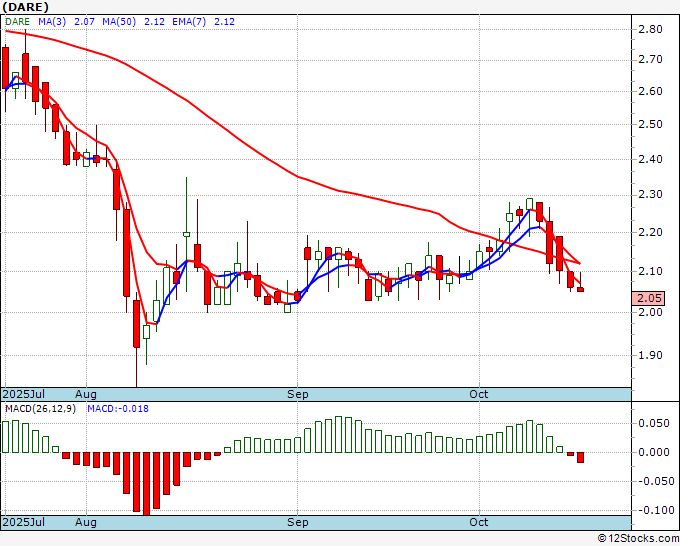Click the Aug label on price chart axis

85,394
